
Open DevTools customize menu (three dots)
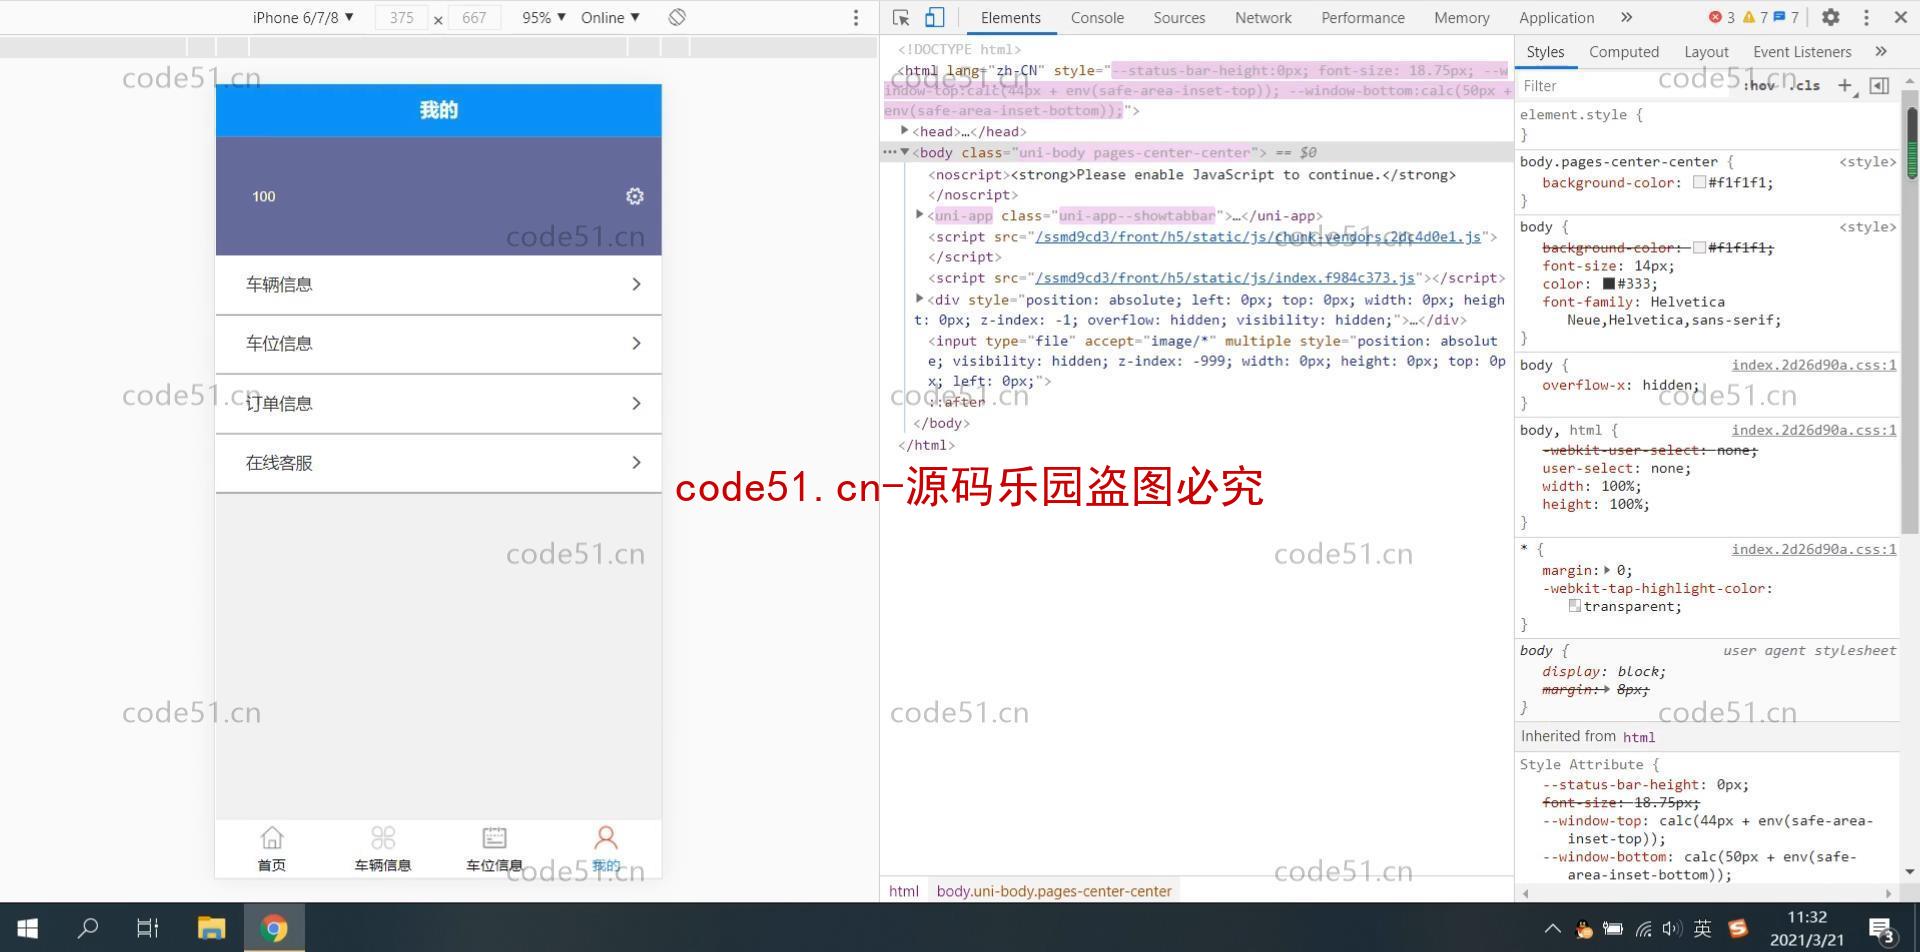click(1866, 17)
